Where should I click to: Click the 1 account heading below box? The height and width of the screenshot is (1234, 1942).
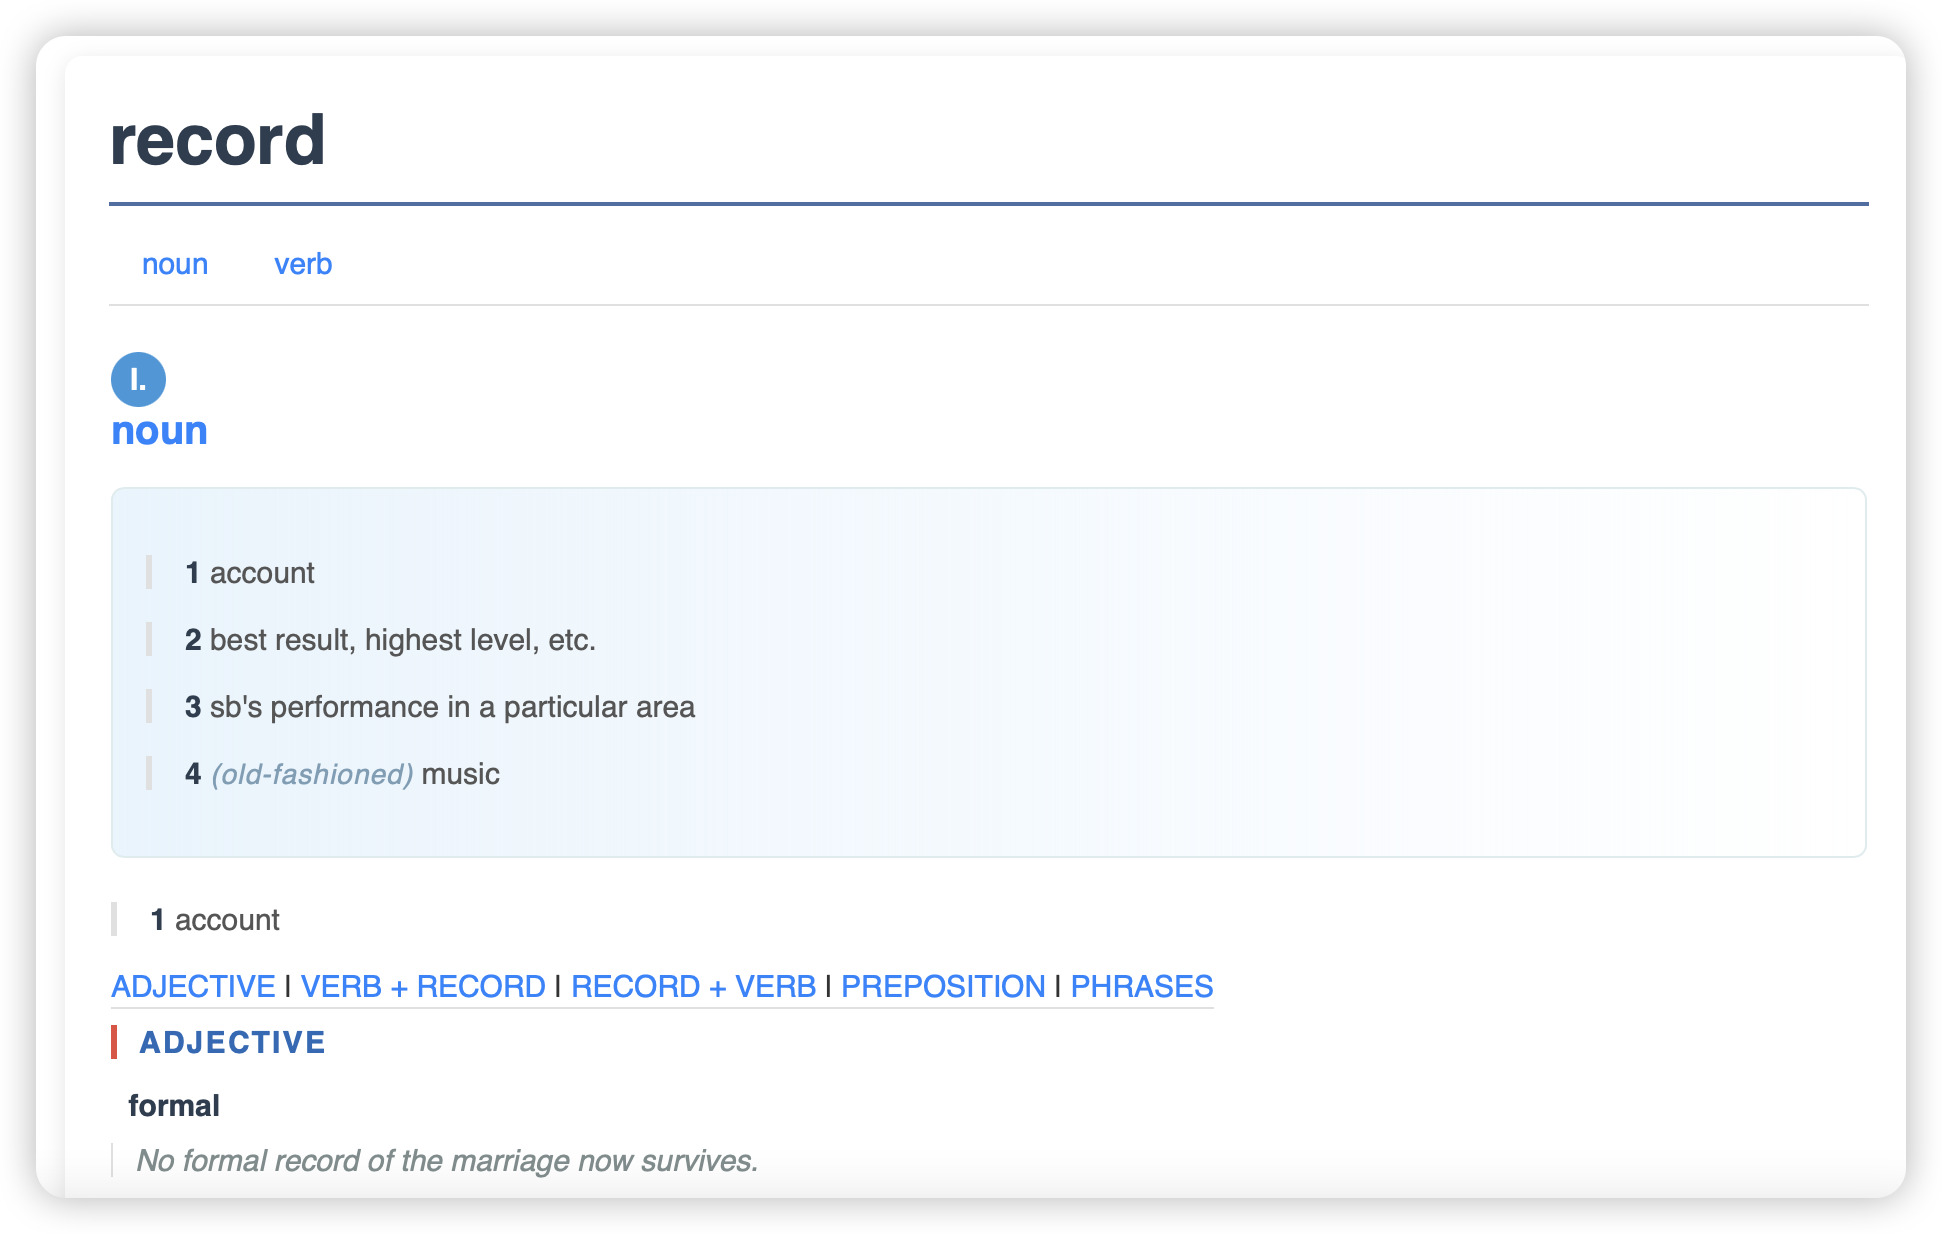pos(215,920)
